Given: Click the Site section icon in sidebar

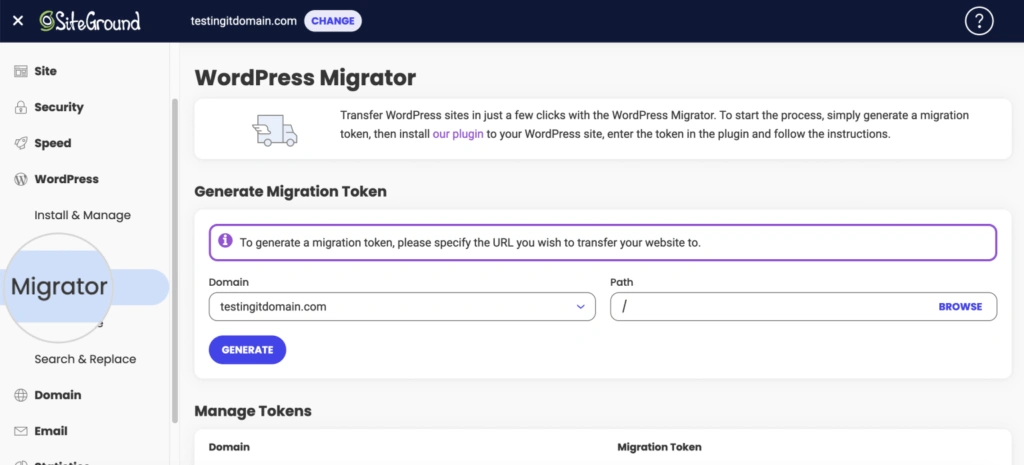Looking at the screenshot, I should pos(20,72).
